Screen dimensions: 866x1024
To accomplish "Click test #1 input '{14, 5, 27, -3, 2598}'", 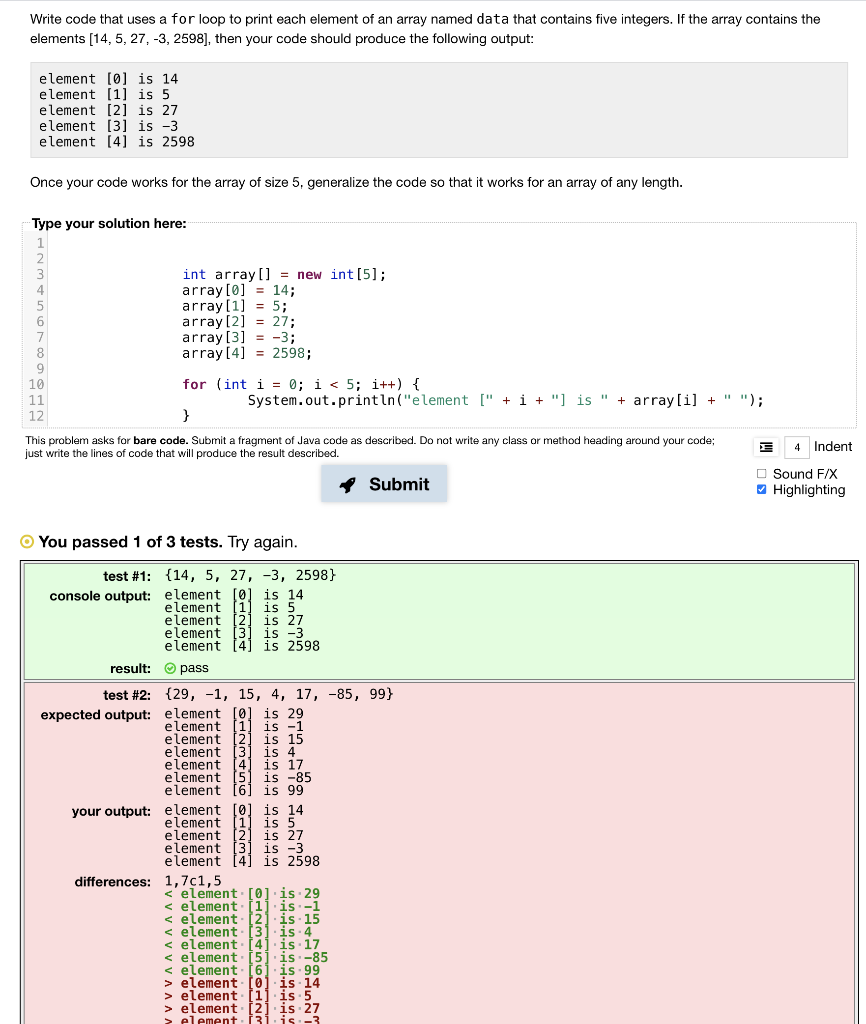I will pos(250,575).
